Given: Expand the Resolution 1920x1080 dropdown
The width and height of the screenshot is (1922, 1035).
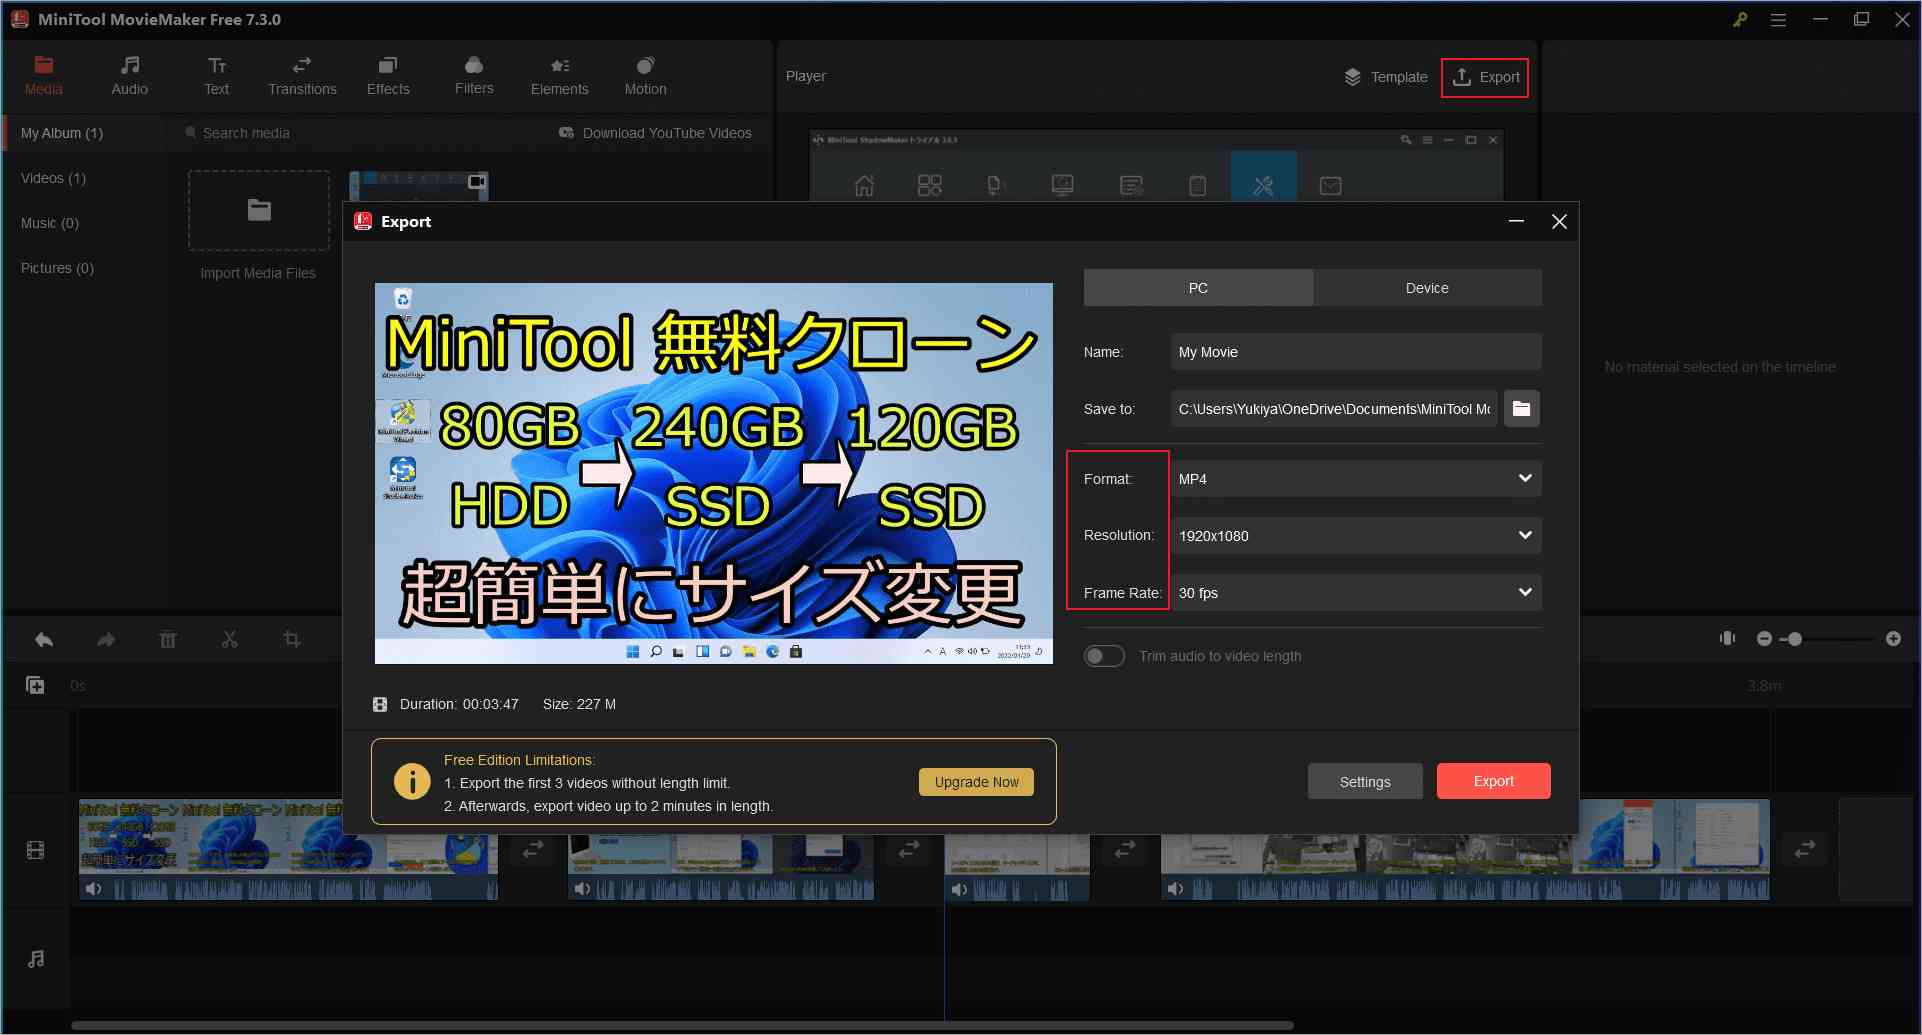Looking at the screenshot, I should coord(1355,536).
